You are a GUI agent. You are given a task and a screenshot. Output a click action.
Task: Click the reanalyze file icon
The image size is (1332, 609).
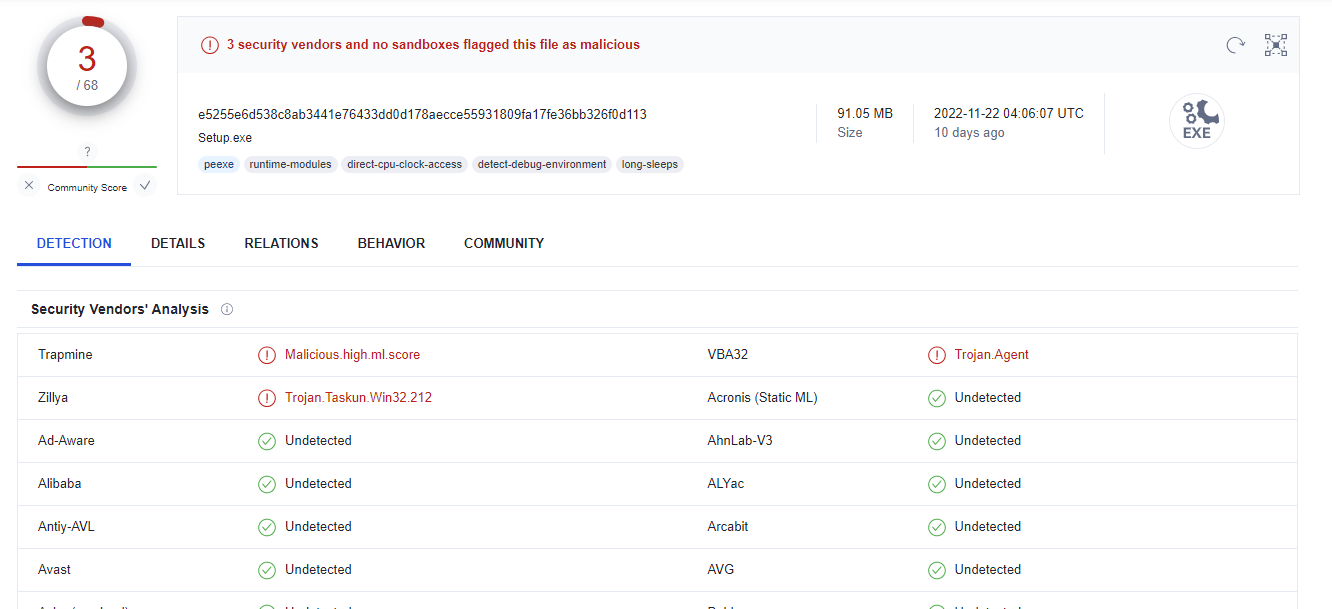(1234, 44)
